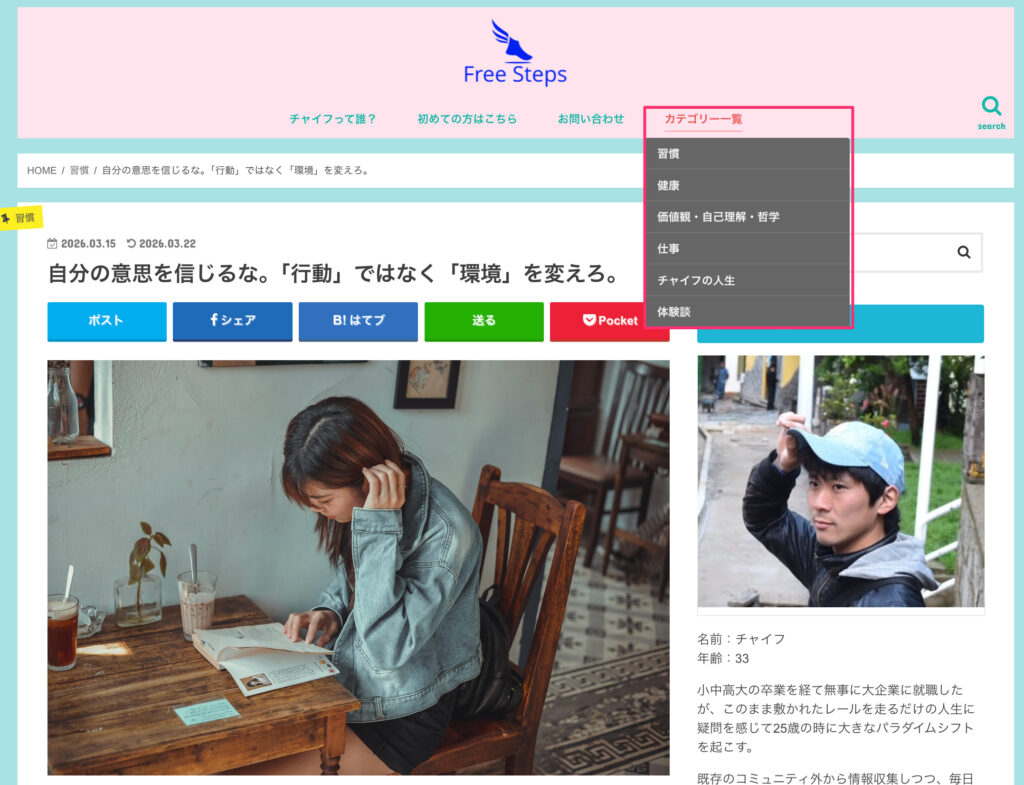Open the 初めての方はこちら nav link
This screenshot has height=785, width=1024.
(x=467, y=119)
